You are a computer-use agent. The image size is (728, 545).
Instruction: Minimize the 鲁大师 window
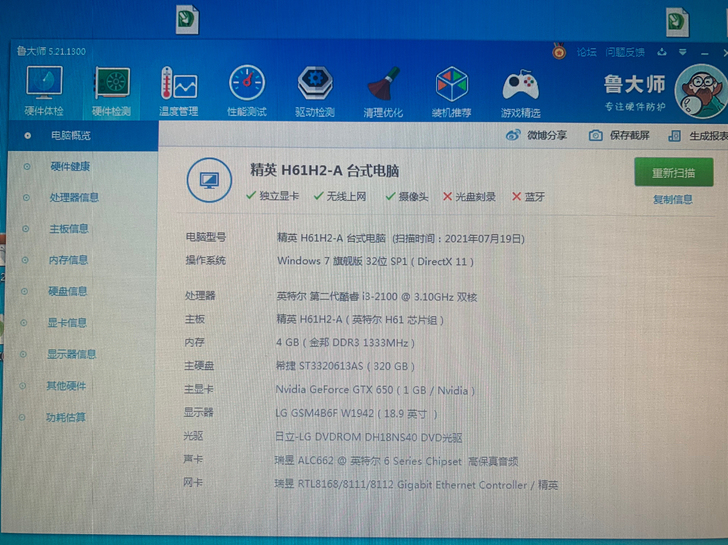pos(705,54)
